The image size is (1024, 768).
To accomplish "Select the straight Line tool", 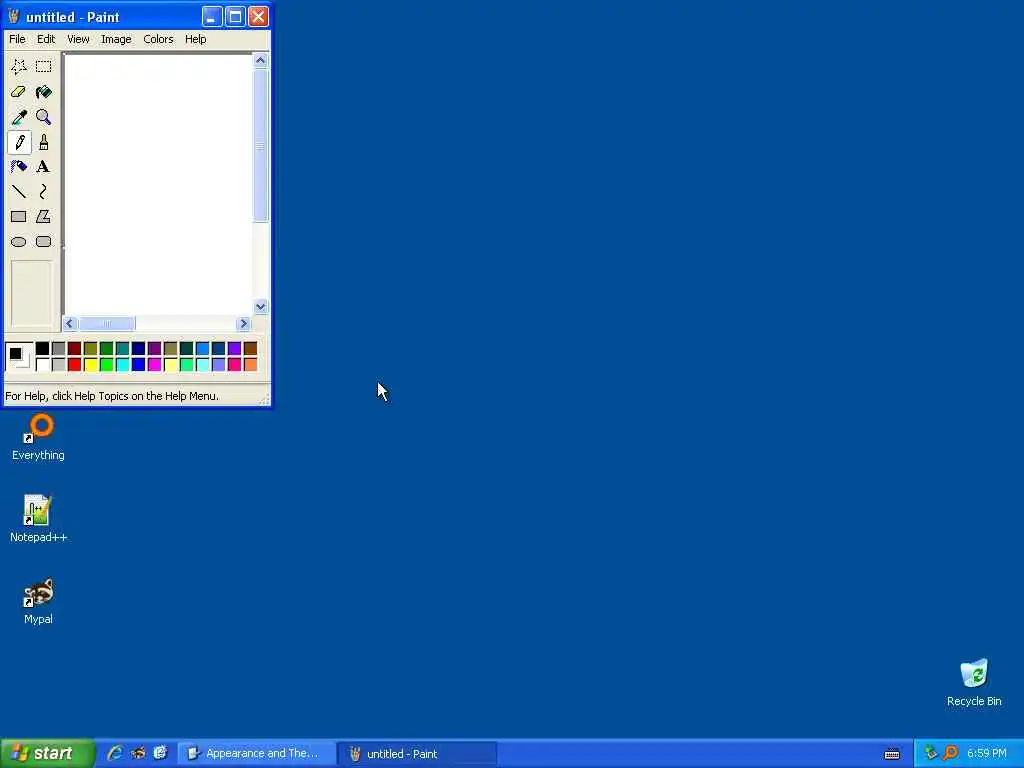I will (19, 191).
